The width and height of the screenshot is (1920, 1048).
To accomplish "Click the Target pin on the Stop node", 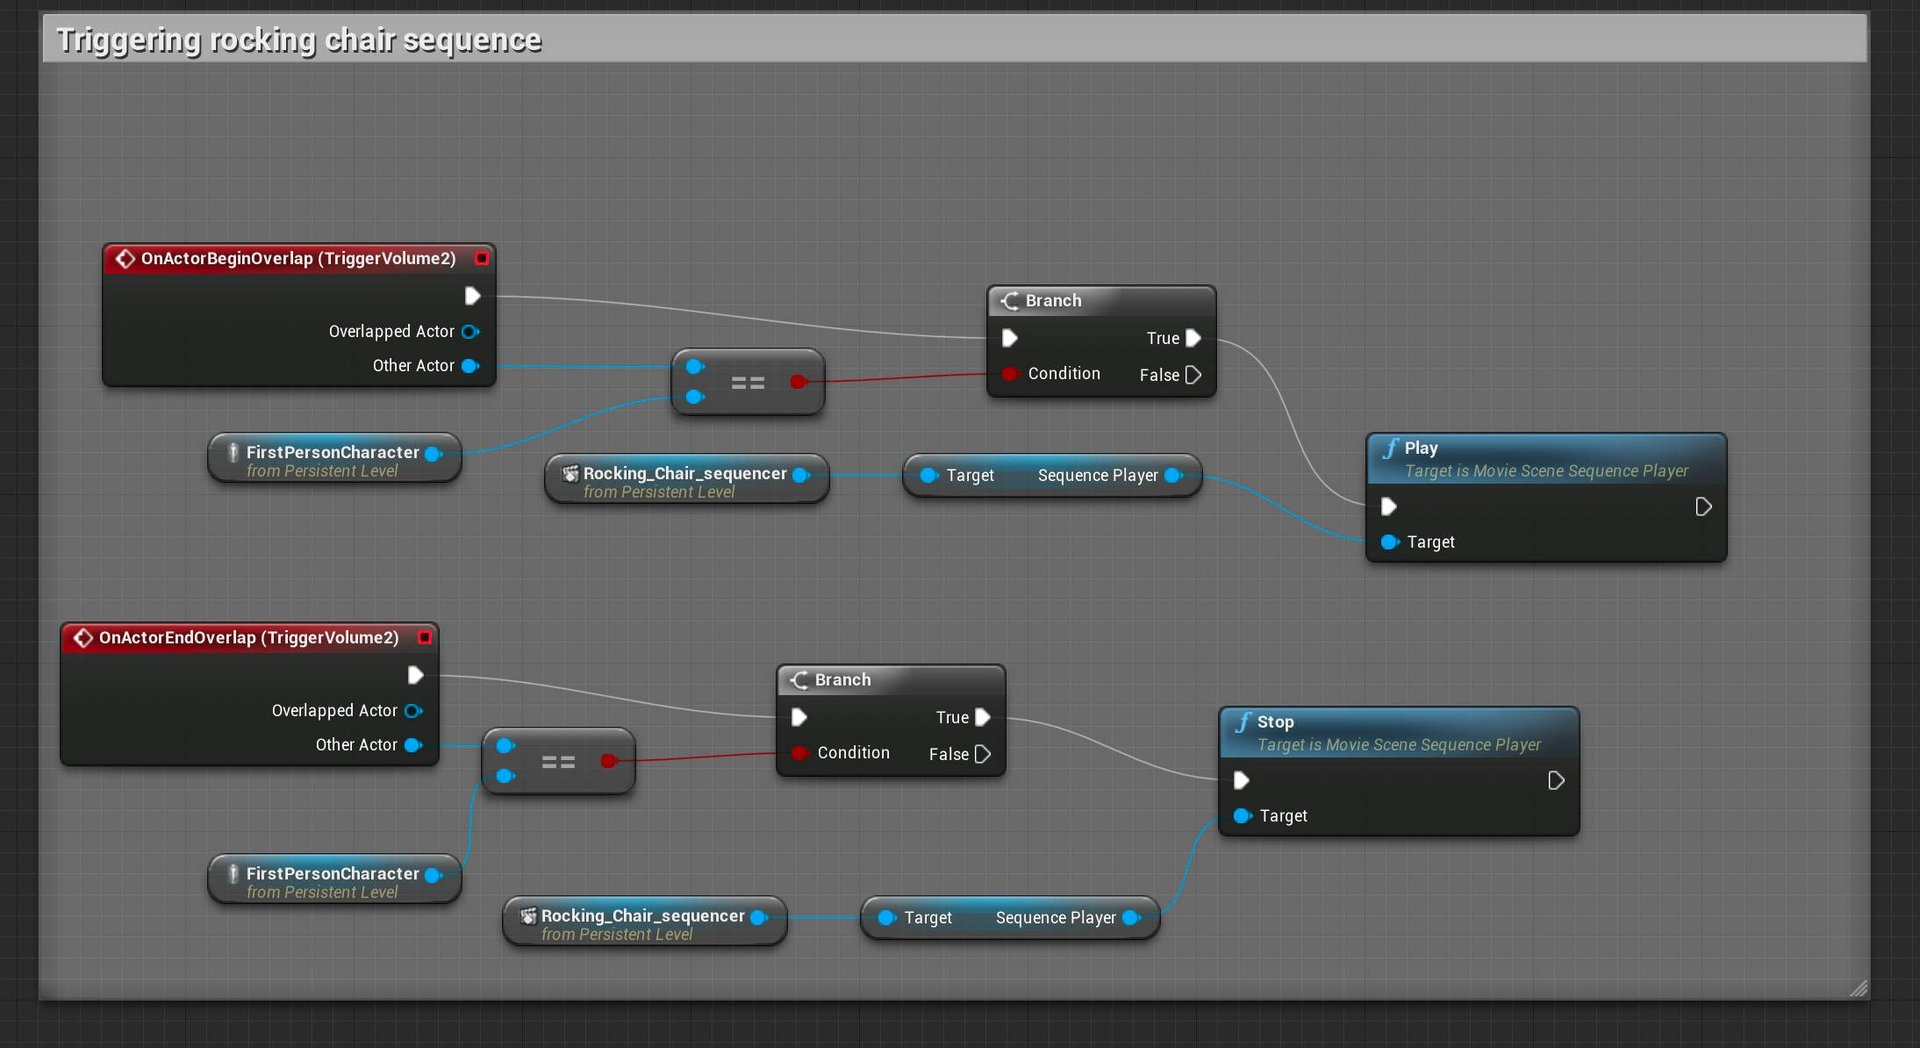I will click(1242, 816).
